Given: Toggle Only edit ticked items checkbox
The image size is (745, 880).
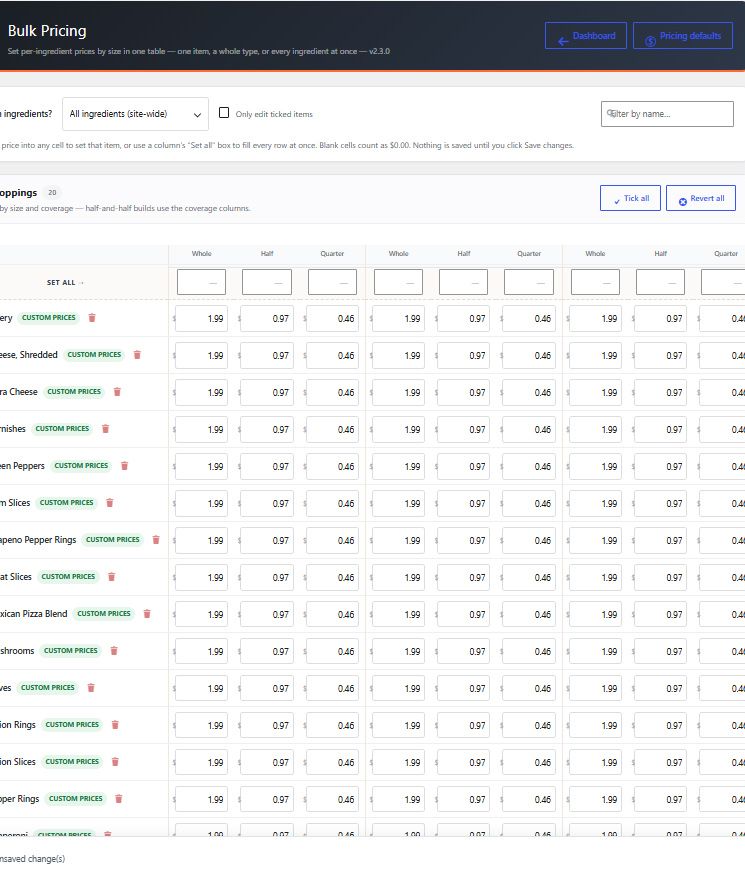Looking at the screenshot, I should pos(224,113).
